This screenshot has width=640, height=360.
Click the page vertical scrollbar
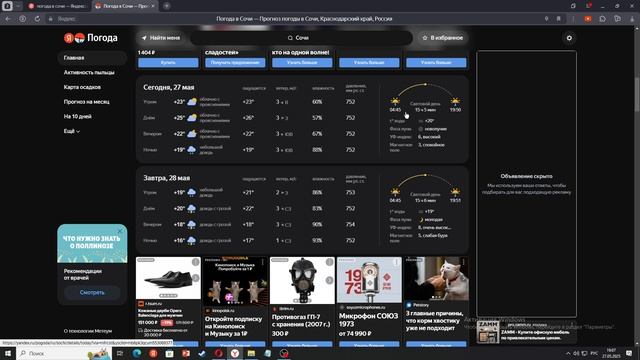[x=637, y=94]
